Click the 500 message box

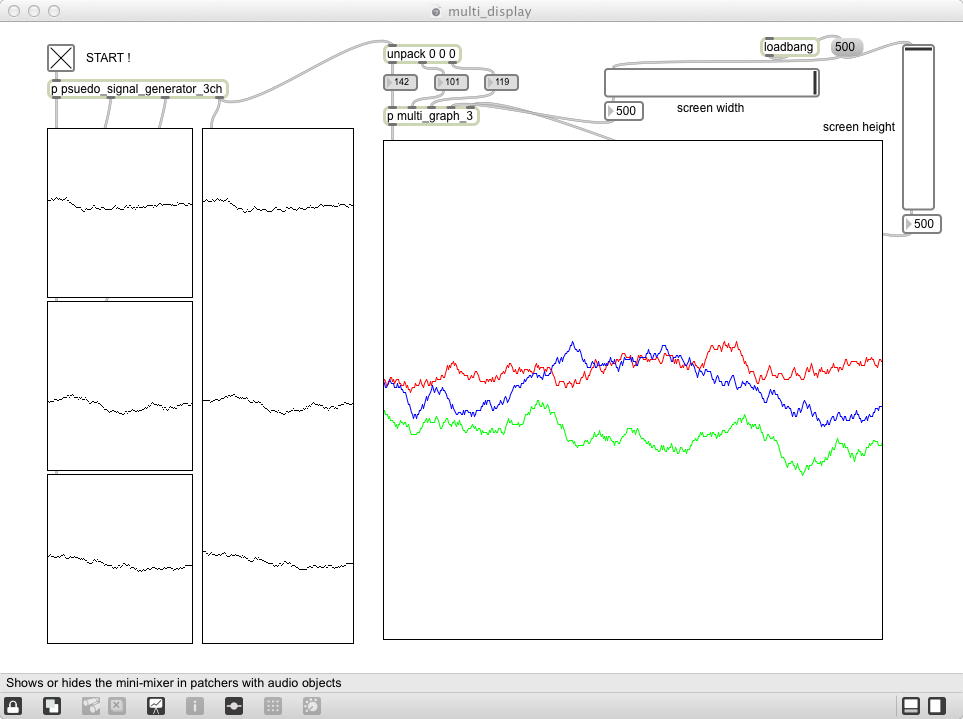845,47
